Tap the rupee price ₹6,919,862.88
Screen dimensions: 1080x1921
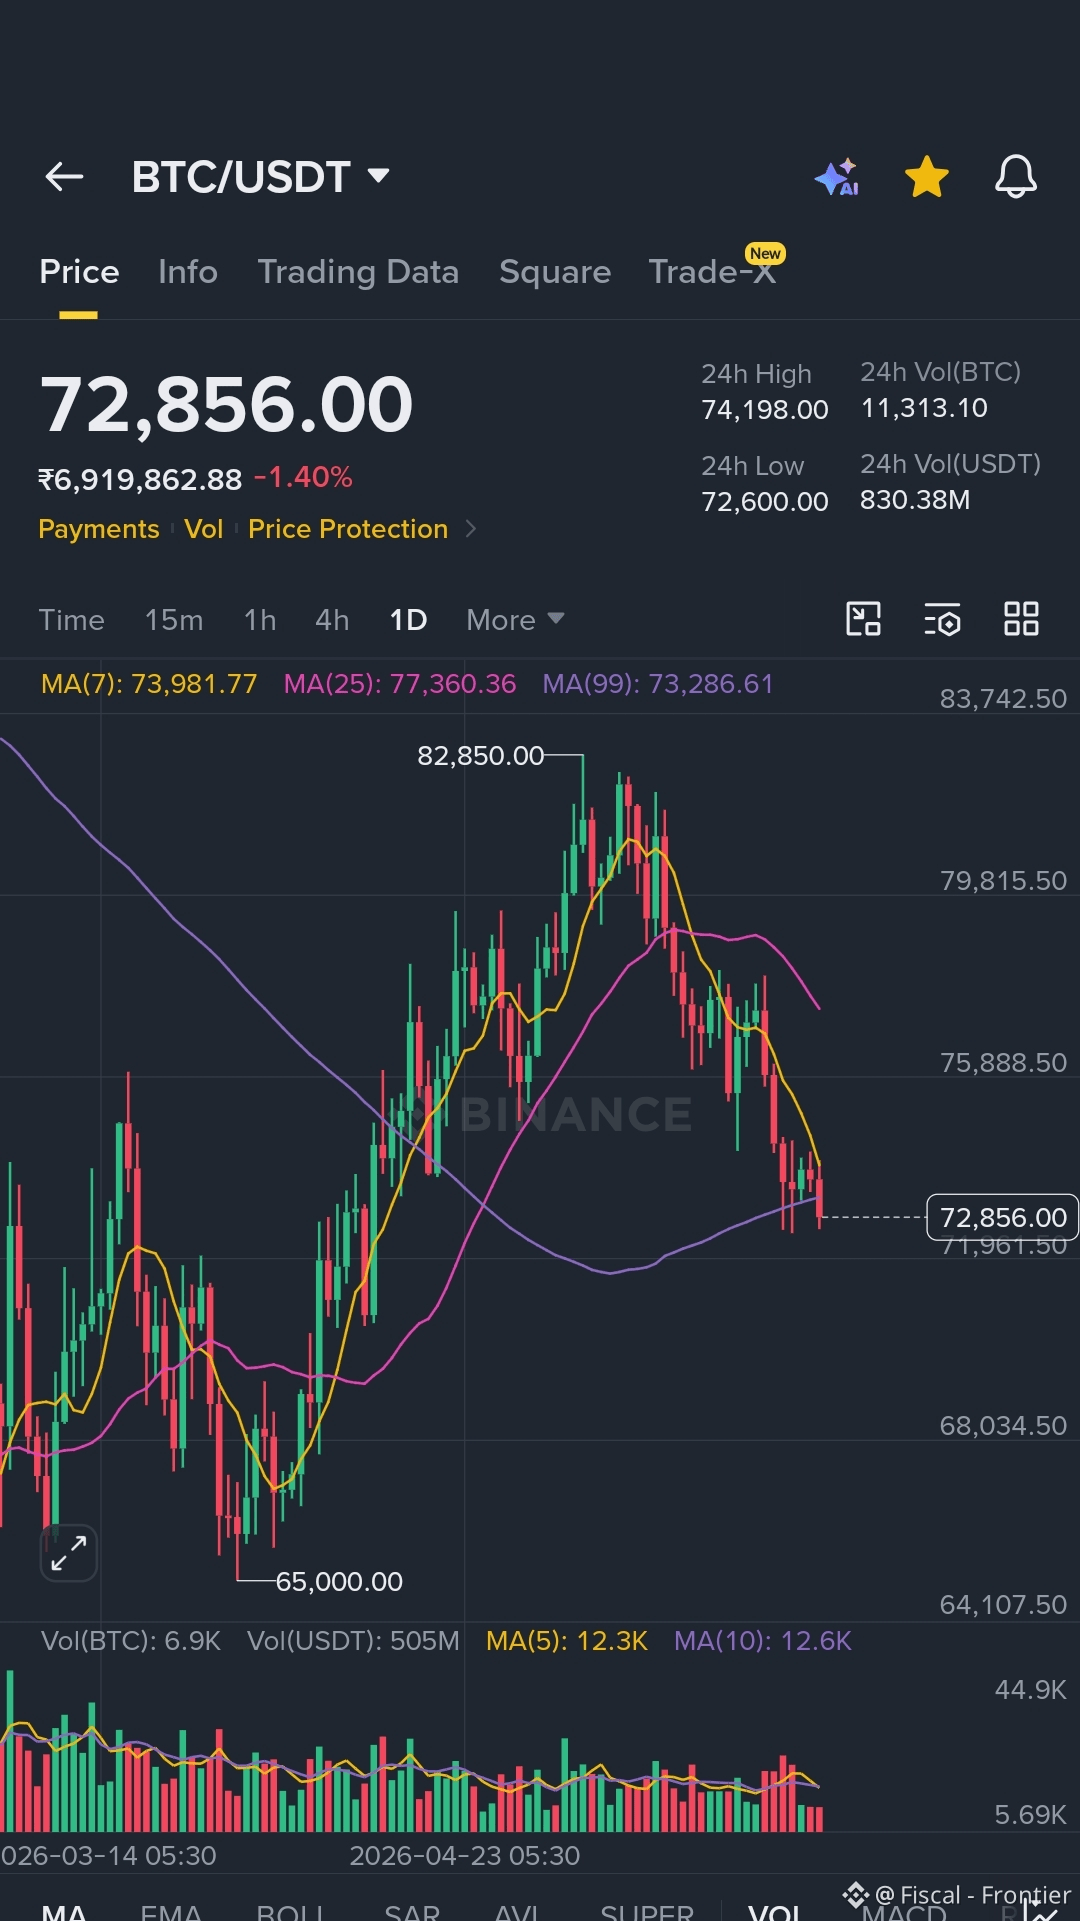pos(140,480)
